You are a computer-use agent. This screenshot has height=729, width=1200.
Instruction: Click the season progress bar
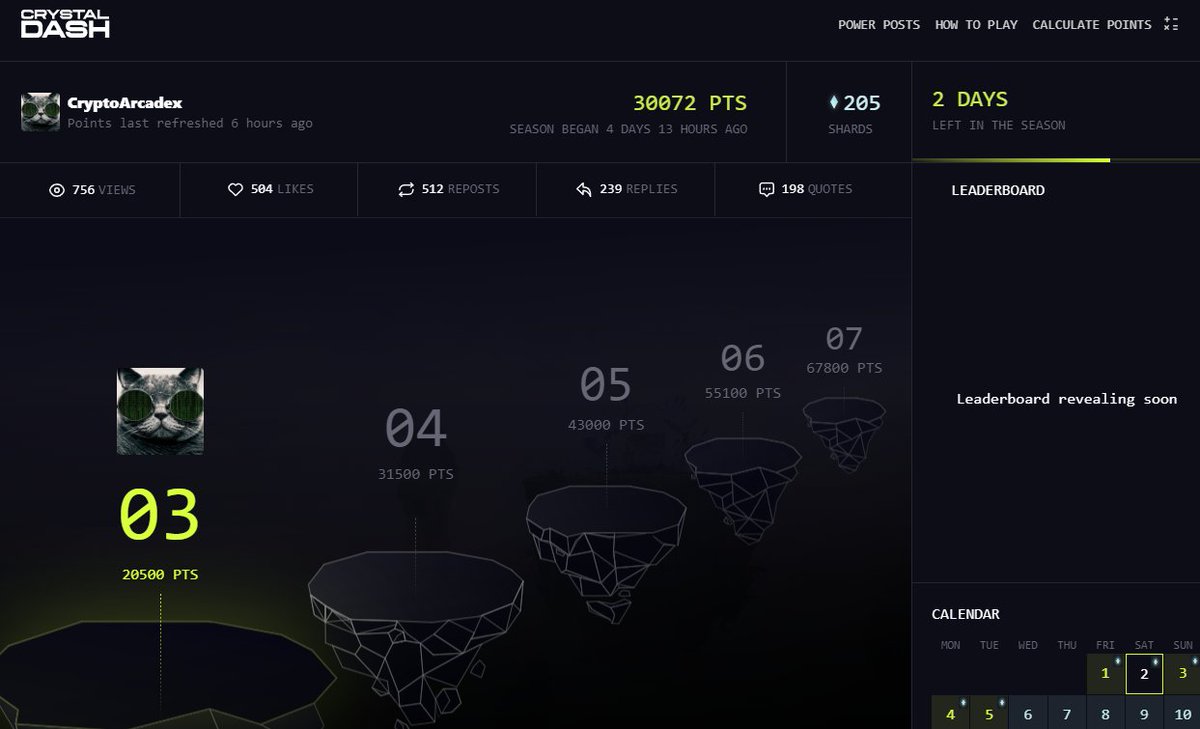tap(1056, 160)
